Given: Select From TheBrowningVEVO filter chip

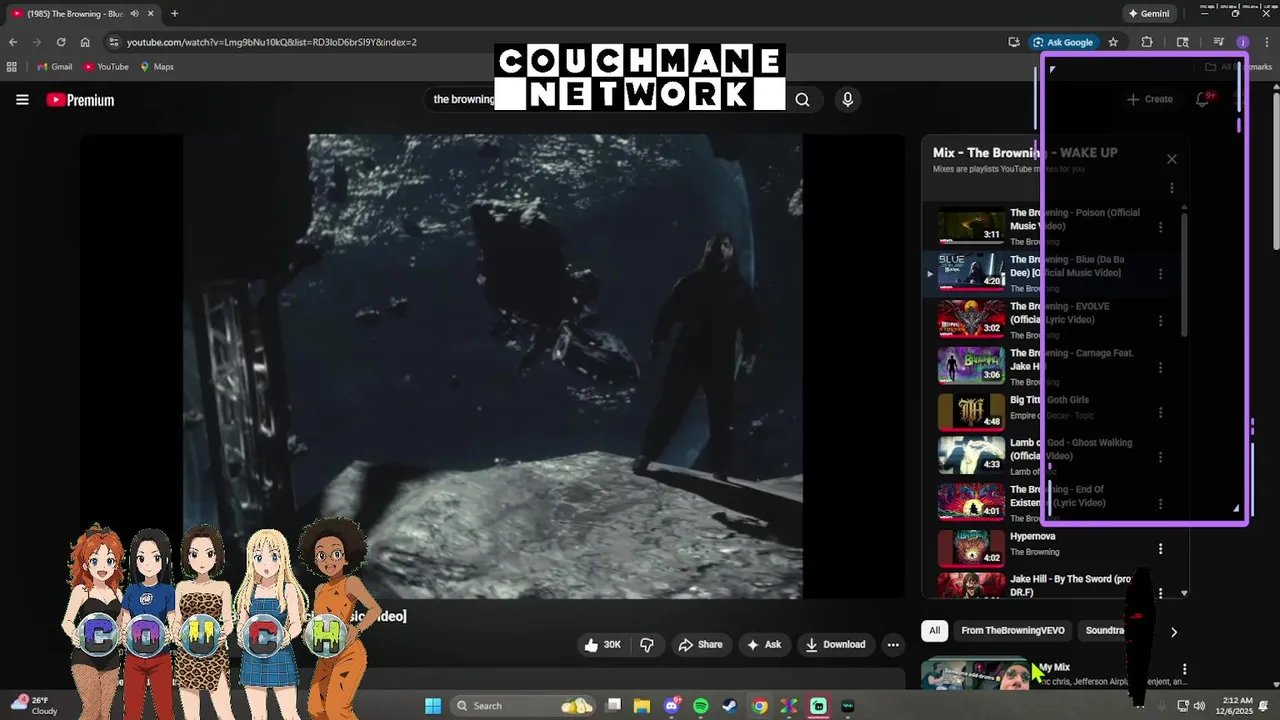Looking at the screenshot, I should [1012, 631].
